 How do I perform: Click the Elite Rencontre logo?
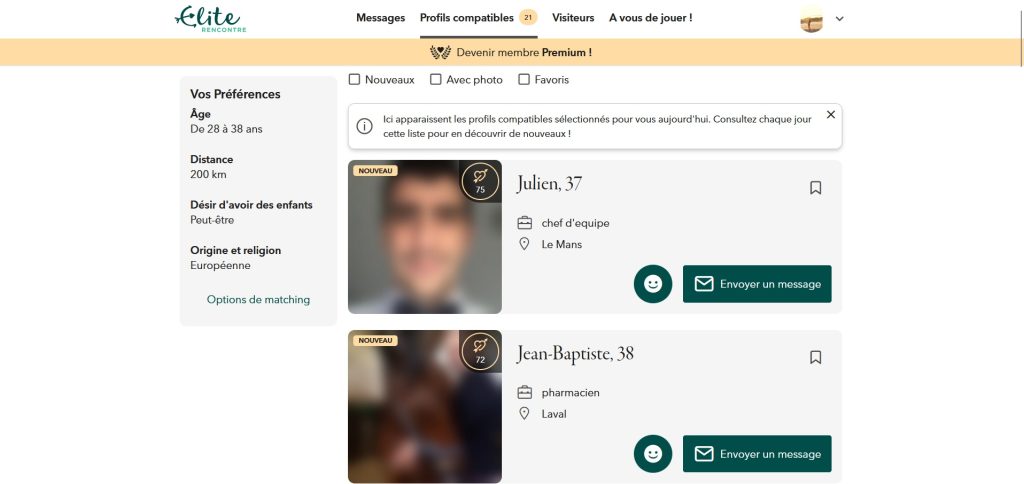210,18
